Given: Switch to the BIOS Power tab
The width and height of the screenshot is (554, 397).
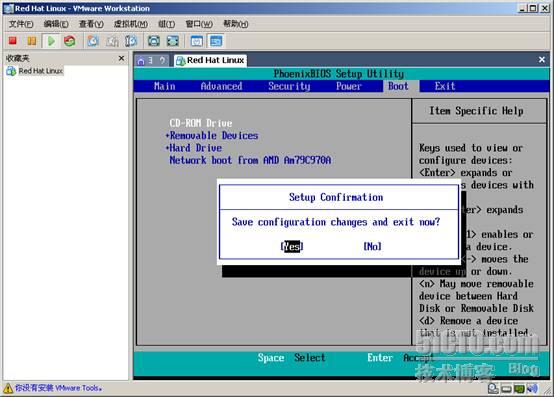Looking at the screenshot, I should 349,86.
